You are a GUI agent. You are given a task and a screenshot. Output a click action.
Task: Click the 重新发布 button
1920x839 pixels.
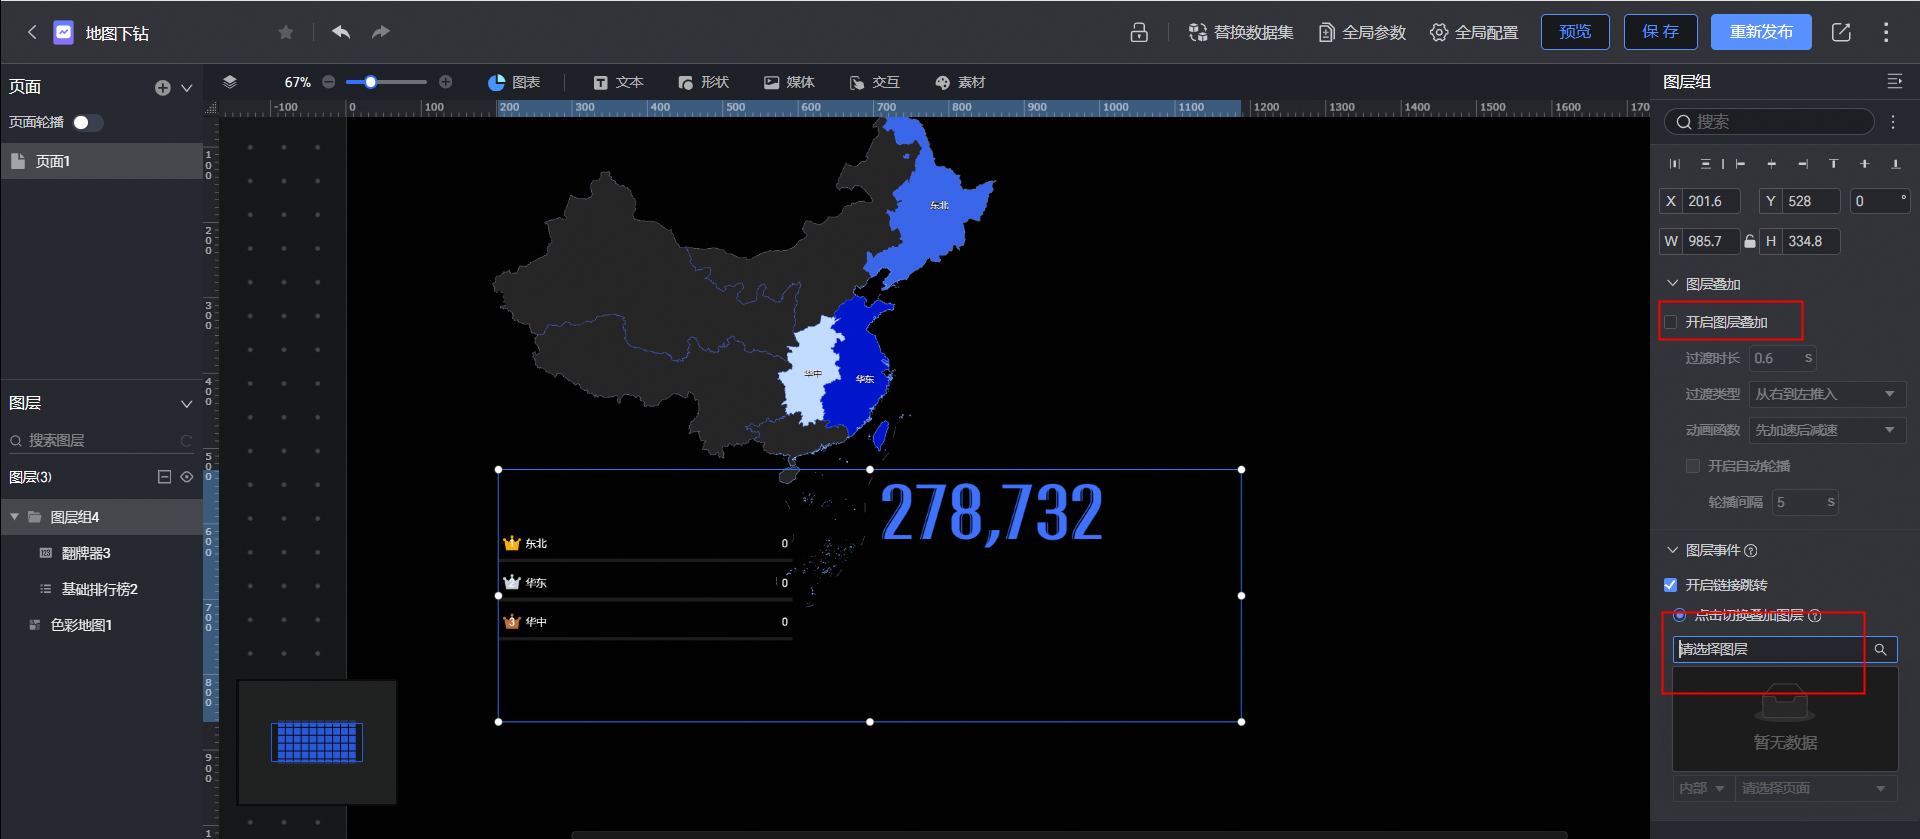(x=1761, y=32)
